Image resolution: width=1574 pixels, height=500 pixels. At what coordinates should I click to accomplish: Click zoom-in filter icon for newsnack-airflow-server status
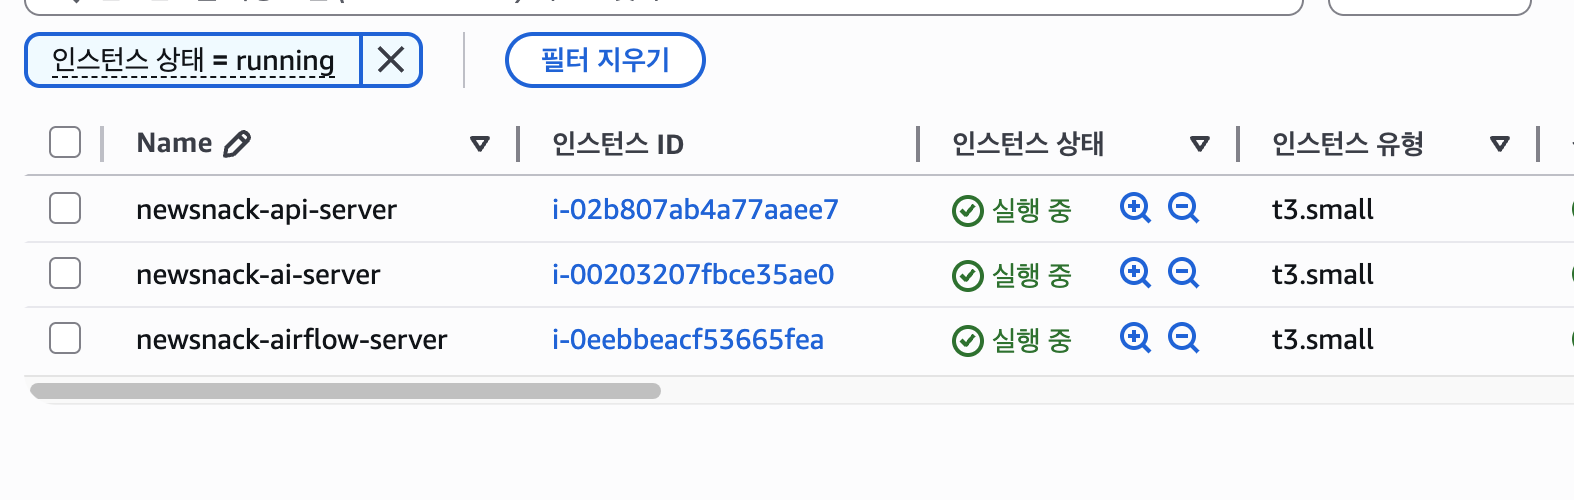1135,338
